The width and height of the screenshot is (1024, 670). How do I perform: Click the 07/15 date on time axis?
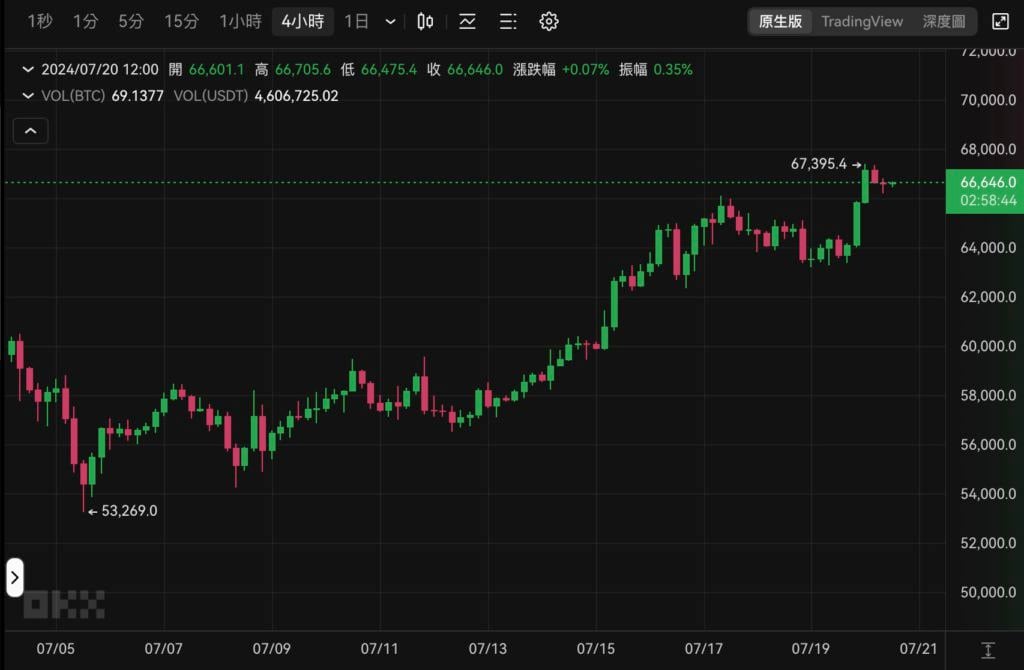click(x=595, y=649)
